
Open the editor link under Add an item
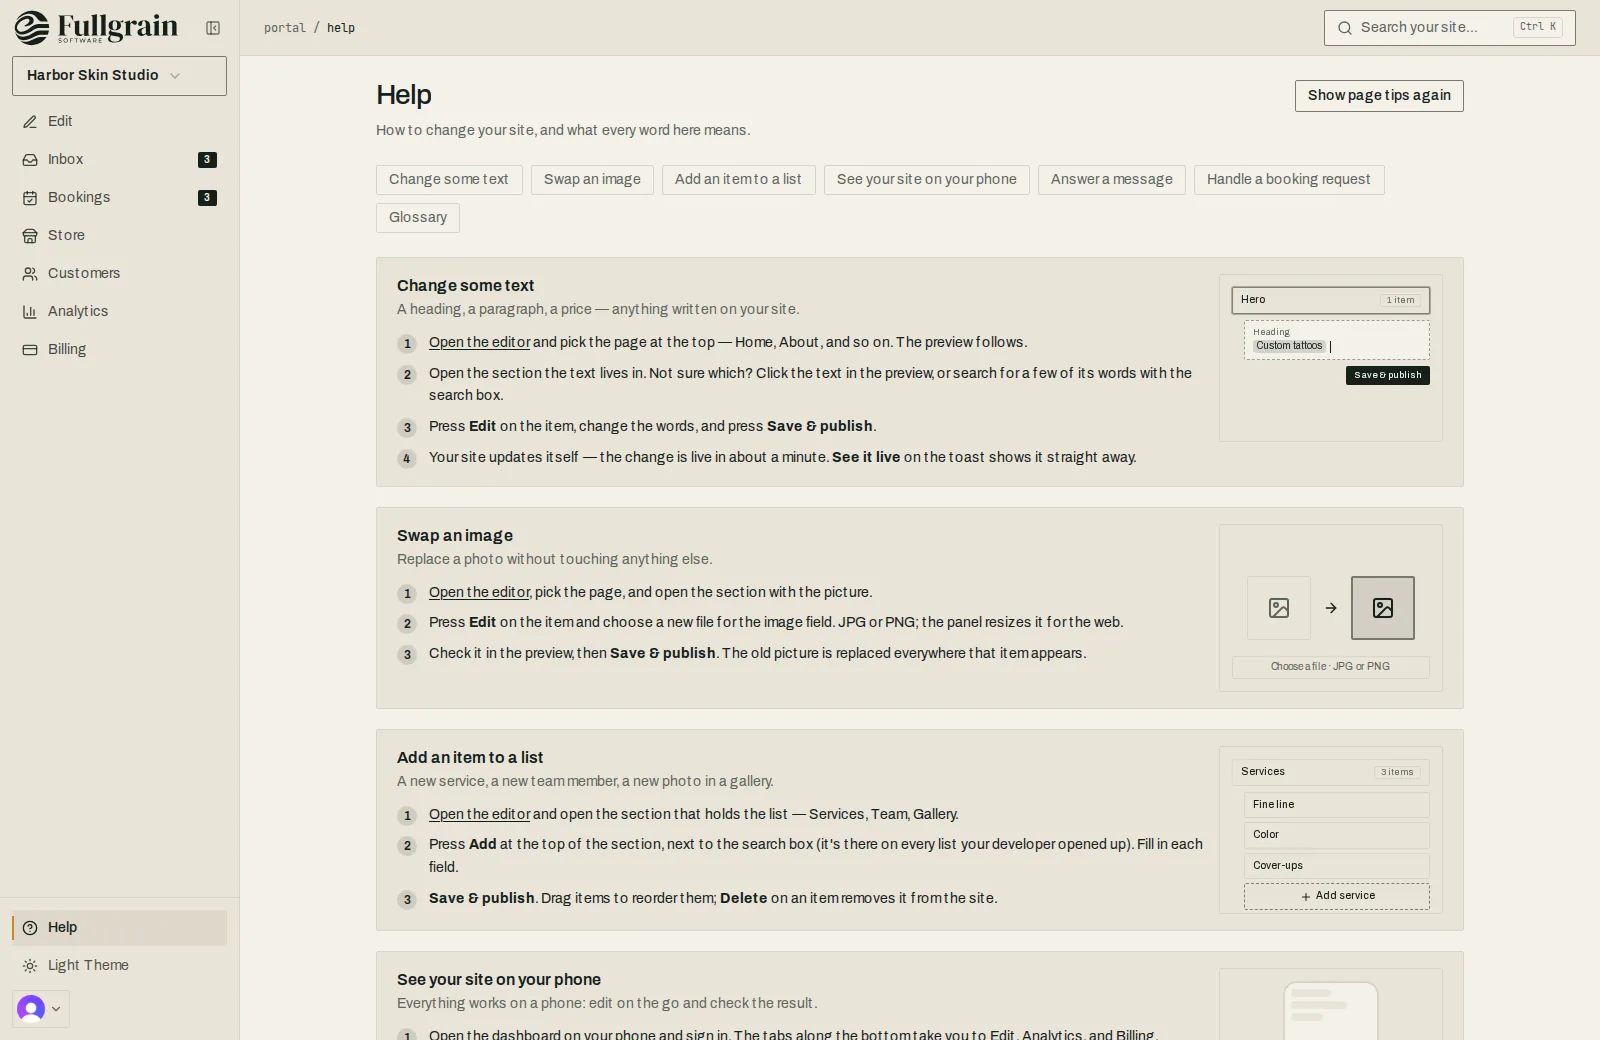[x=479, y=814]
